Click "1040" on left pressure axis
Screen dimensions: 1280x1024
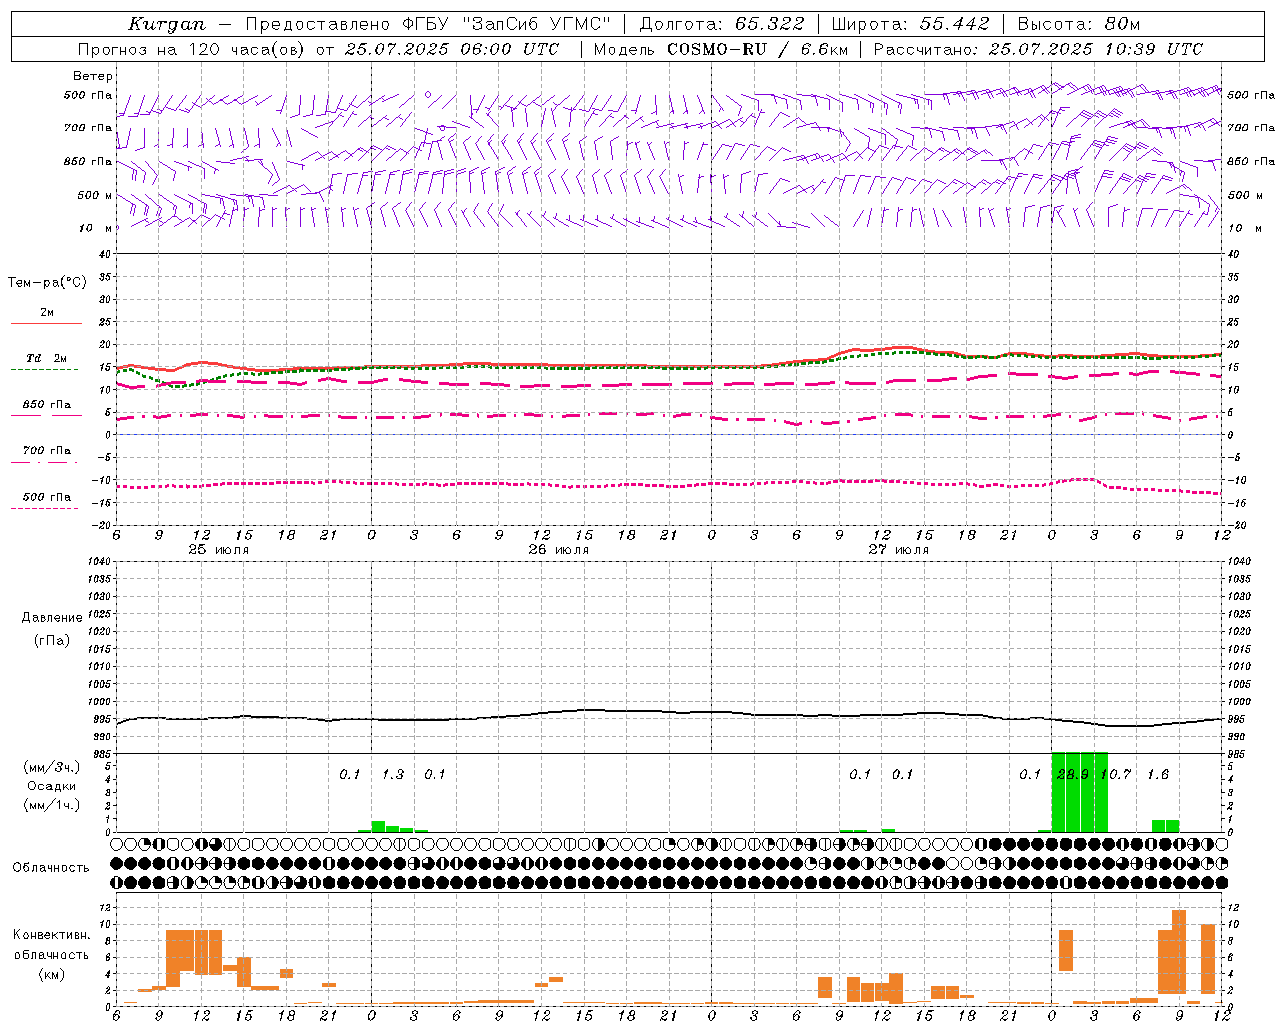[97, 562]
